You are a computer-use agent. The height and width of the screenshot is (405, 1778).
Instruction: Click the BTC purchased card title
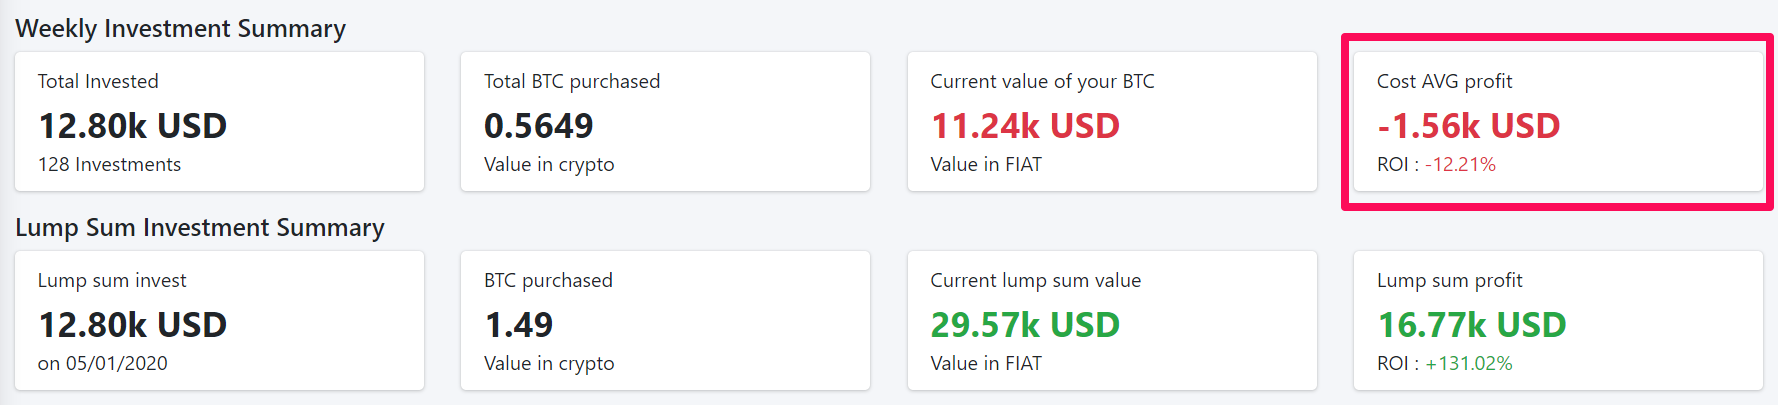[548, 280]
